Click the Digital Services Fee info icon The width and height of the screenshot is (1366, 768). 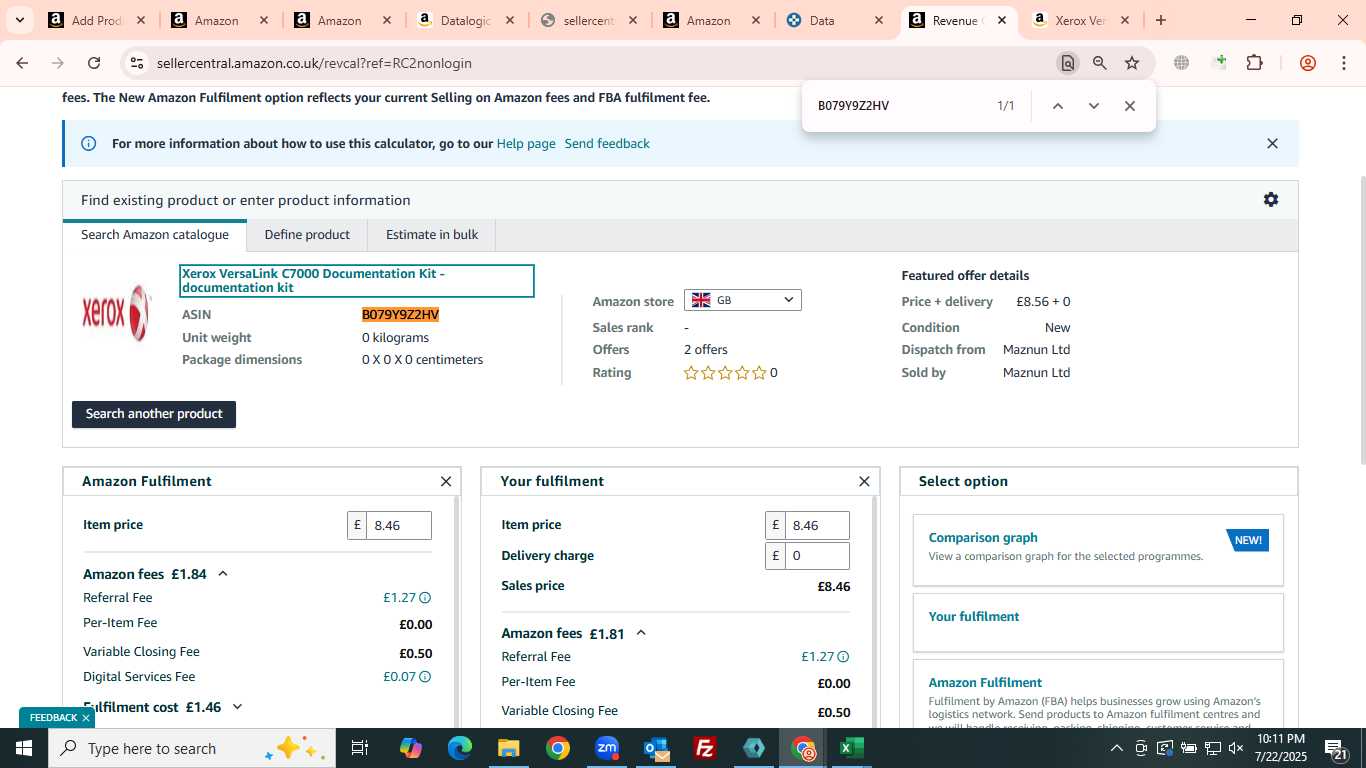pos(425,677)
